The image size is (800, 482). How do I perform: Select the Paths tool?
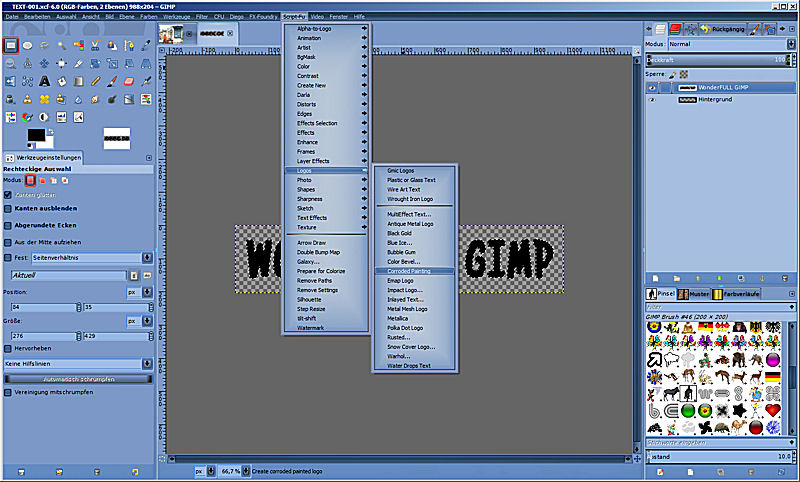click(129, 45)
